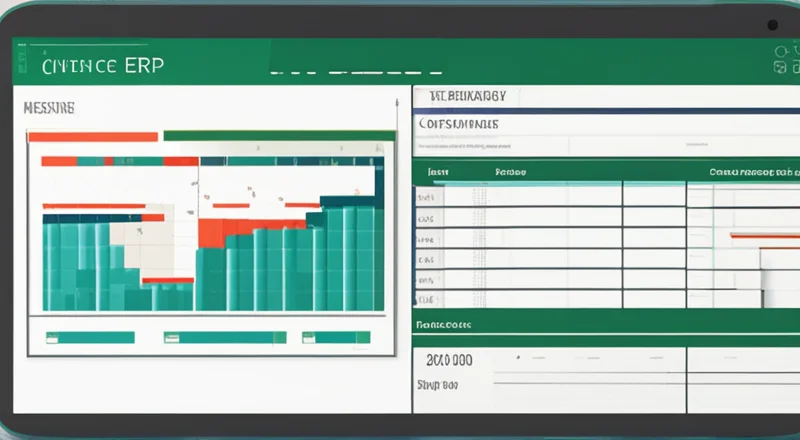
Task: Click the second heading in right panel
Action: (x=459, y=122)
